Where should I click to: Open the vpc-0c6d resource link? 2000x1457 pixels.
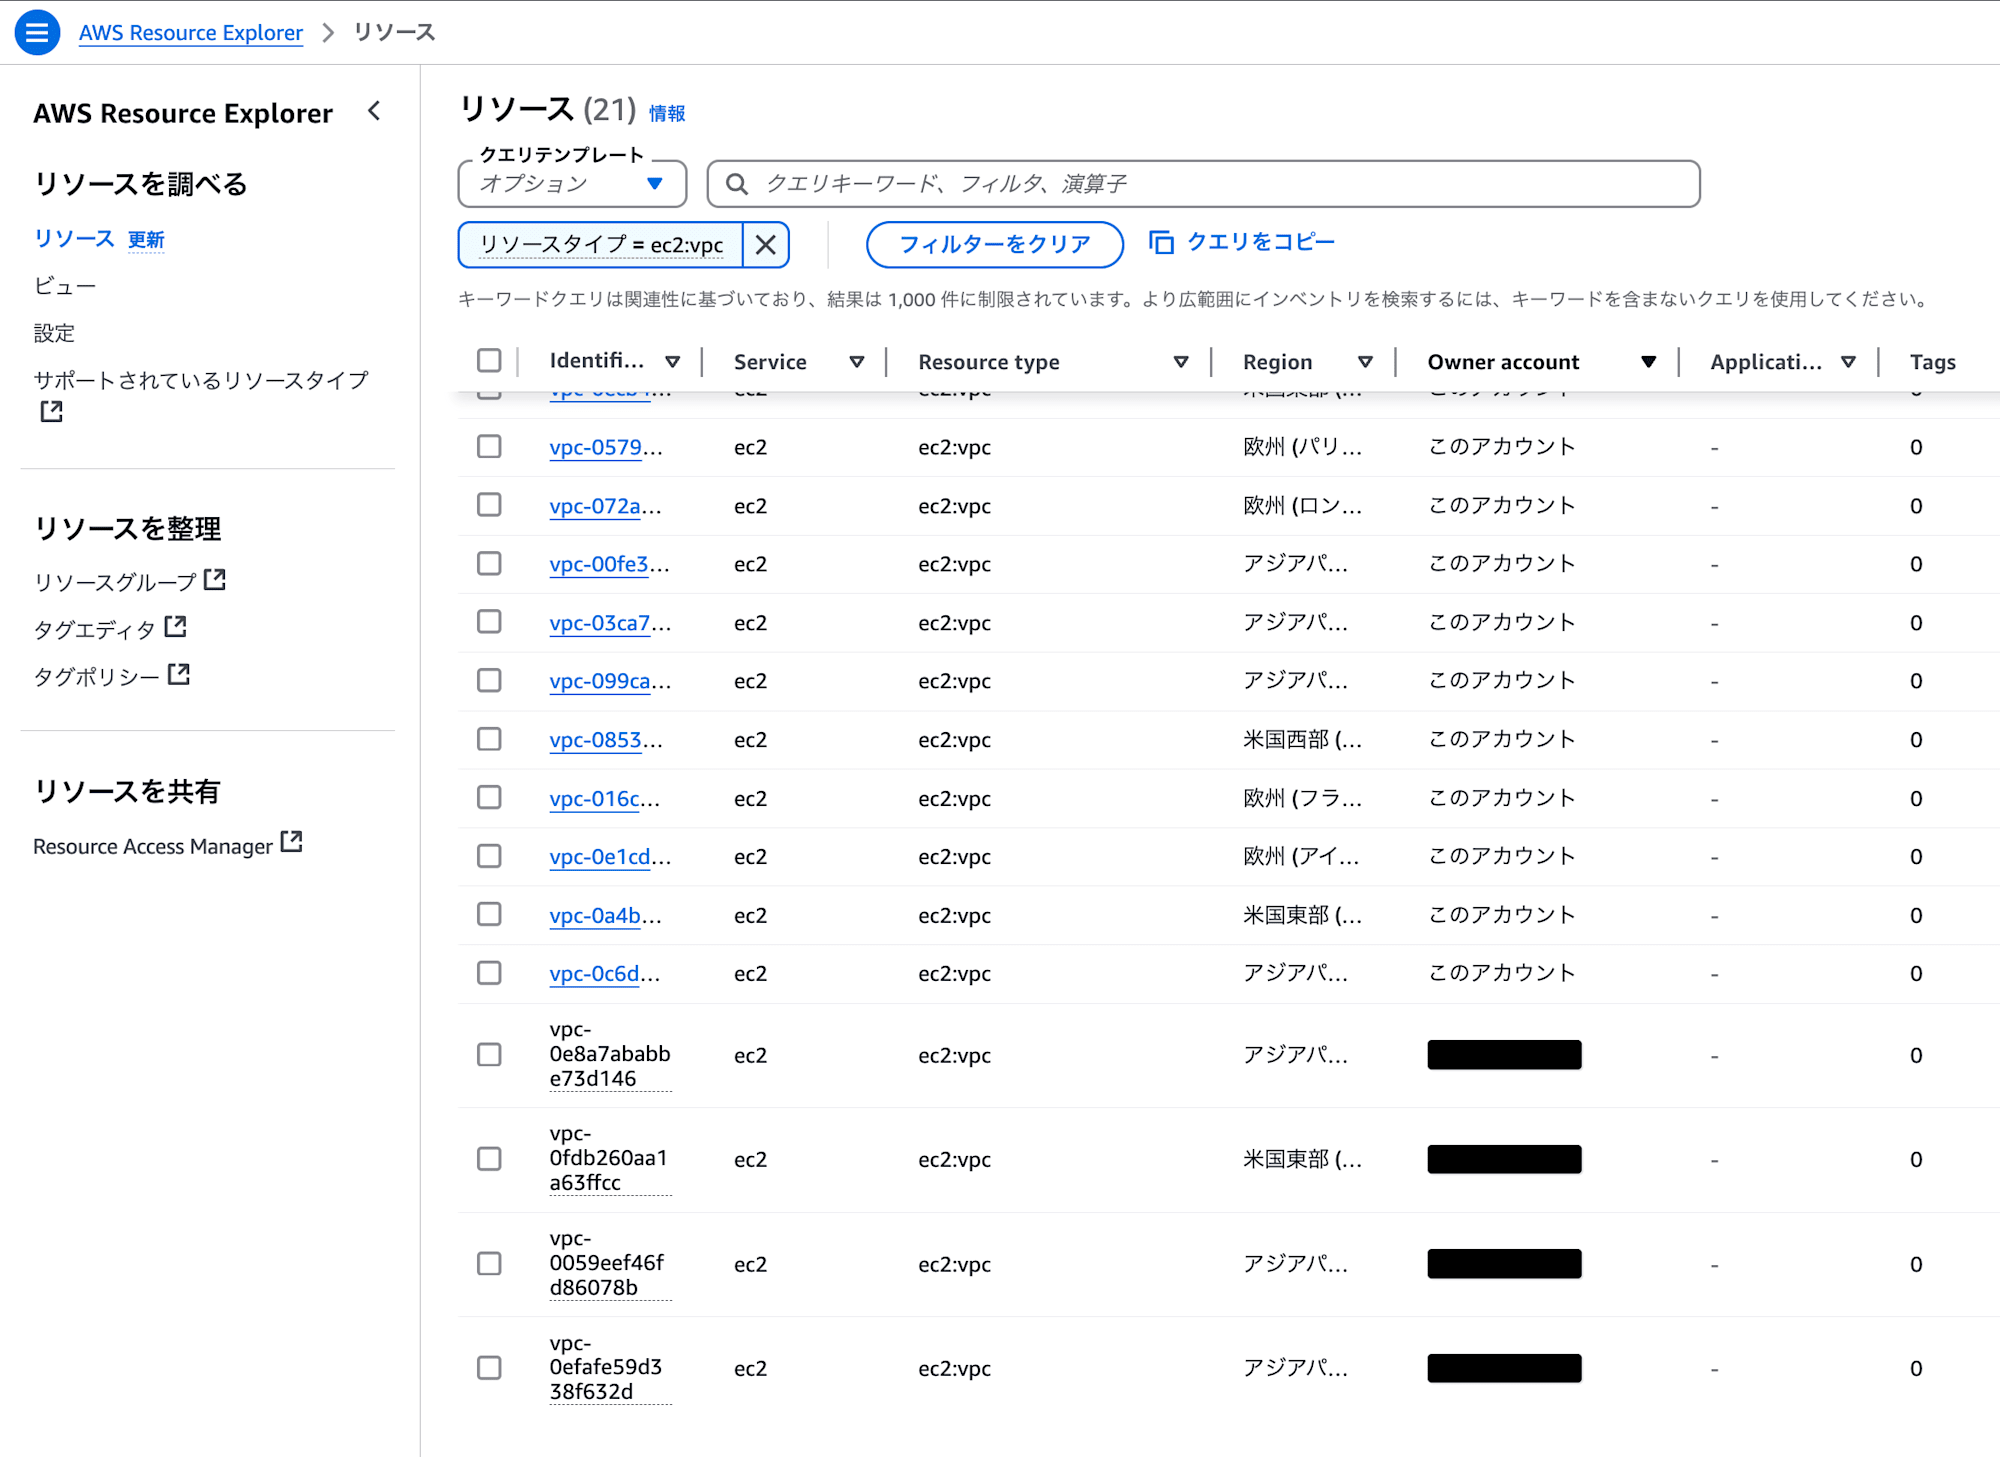pos(604,974)
